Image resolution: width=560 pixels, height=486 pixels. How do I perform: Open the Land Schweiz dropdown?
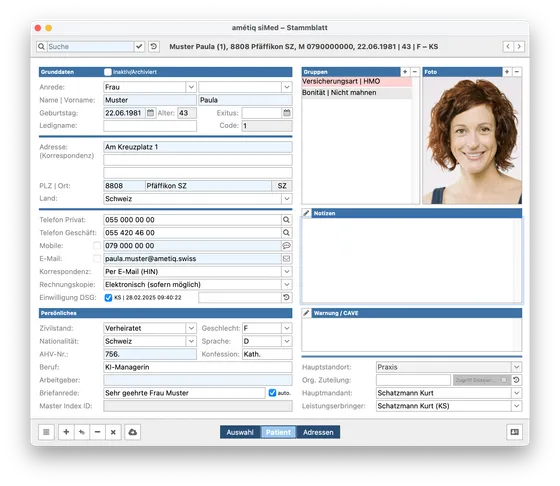287,199
